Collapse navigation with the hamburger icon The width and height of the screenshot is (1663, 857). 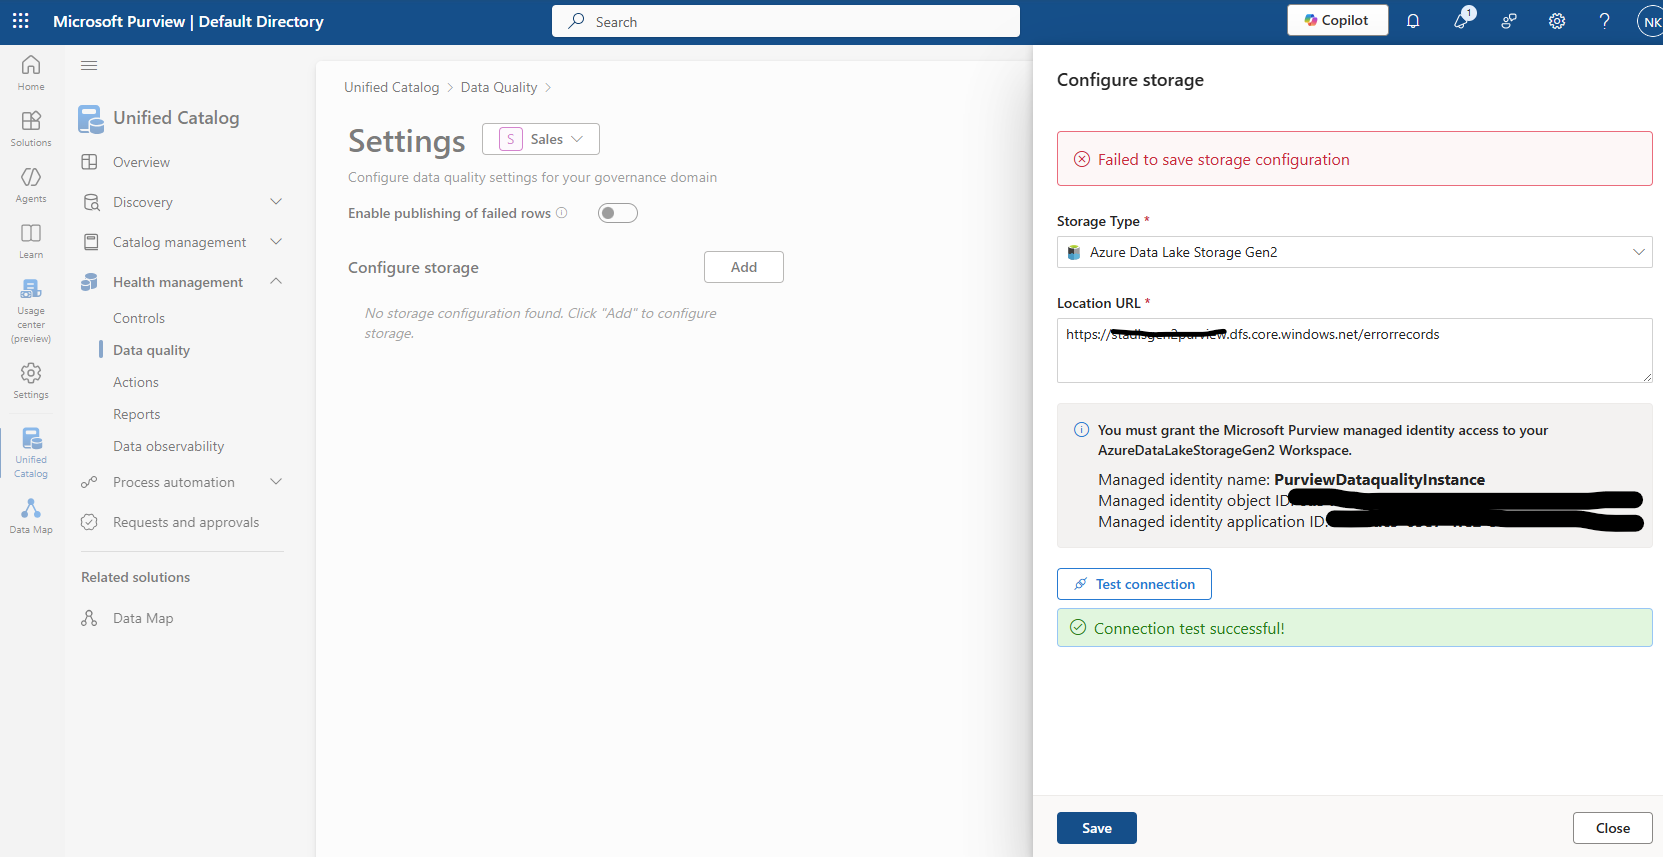pos(89,66)
